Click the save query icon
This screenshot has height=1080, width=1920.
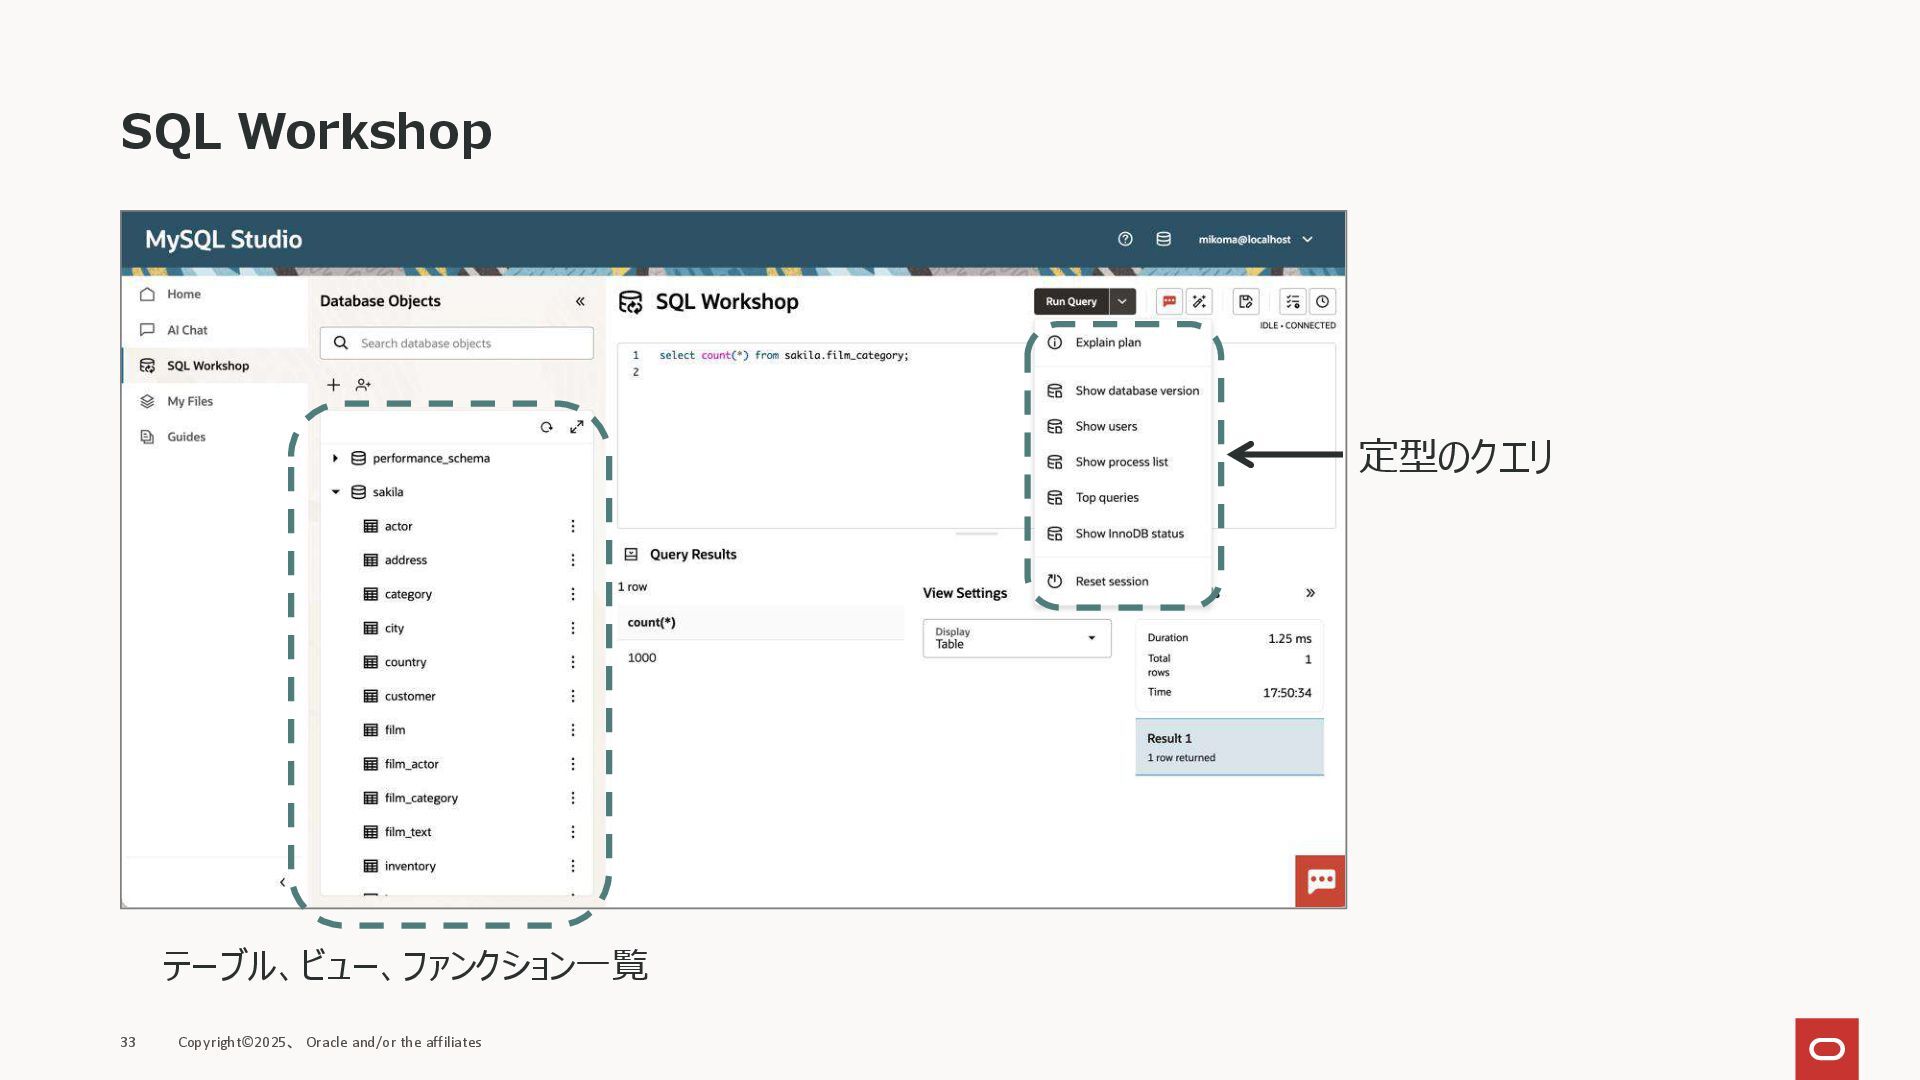pyautogui.click(x=1245, y=301)
